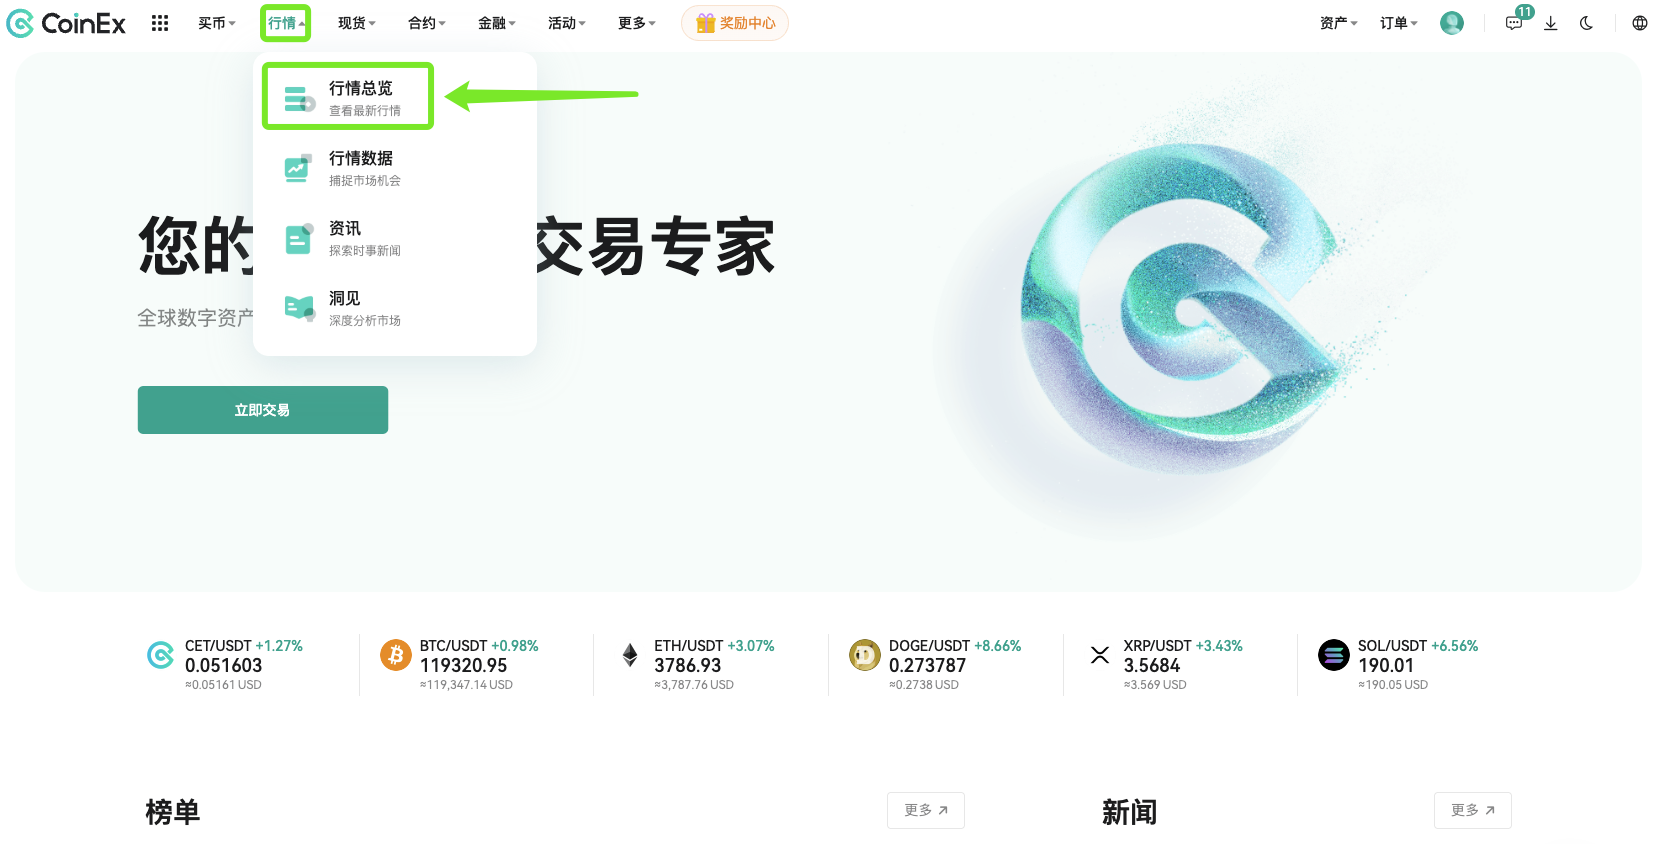Expand the 更多 dropdown in navbar
This screenshot has height=844, width=1660.
(x=637, y=23)
